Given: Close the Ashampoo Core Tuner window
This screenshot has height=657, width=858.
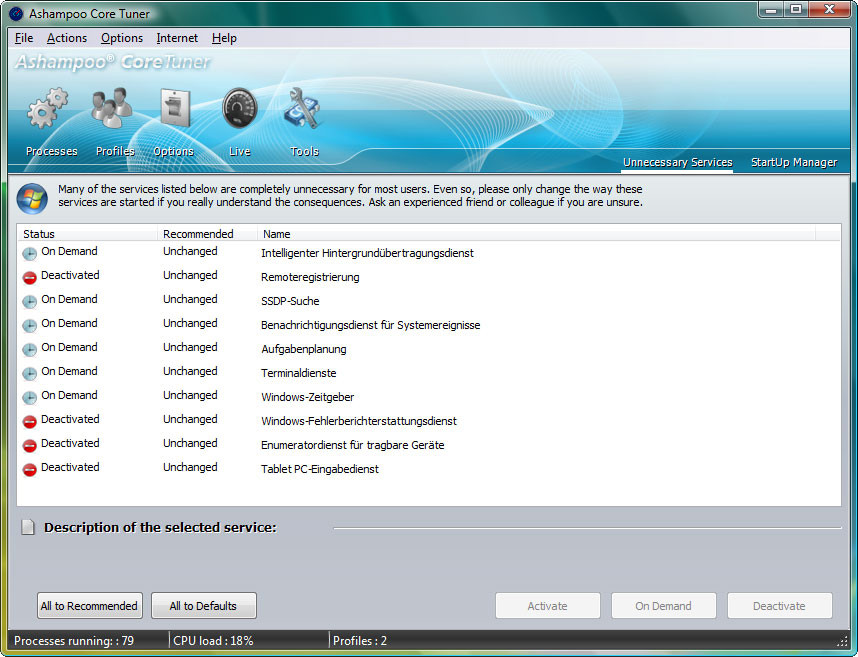Looking at the screenshot, I should point(829,9).
